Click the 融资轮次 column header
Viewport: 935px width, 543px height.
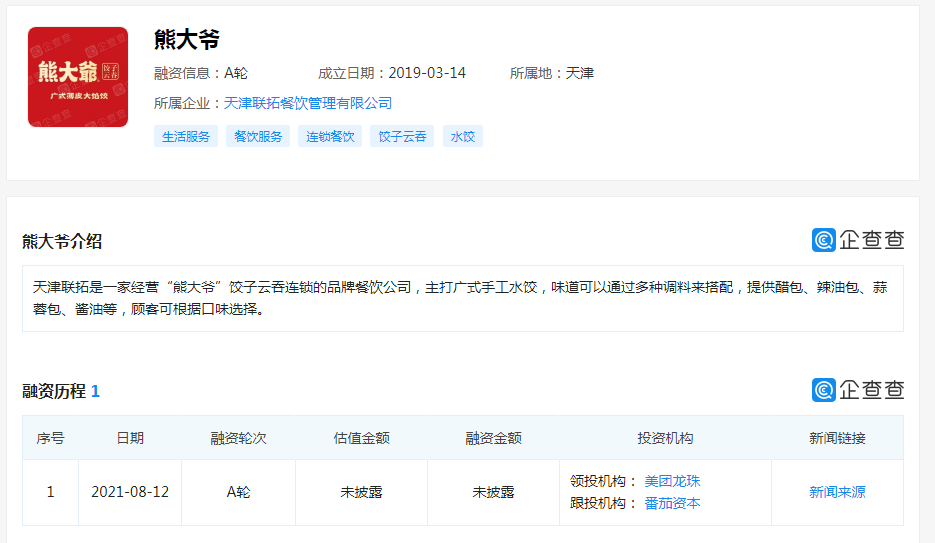coord(238,438)
